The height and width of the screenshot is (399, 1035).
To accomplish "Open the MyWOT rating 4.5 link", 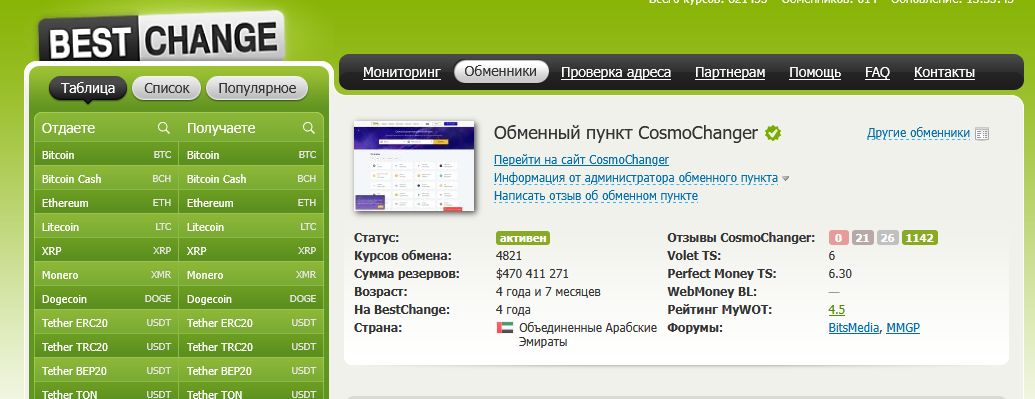I will (836, 310).
